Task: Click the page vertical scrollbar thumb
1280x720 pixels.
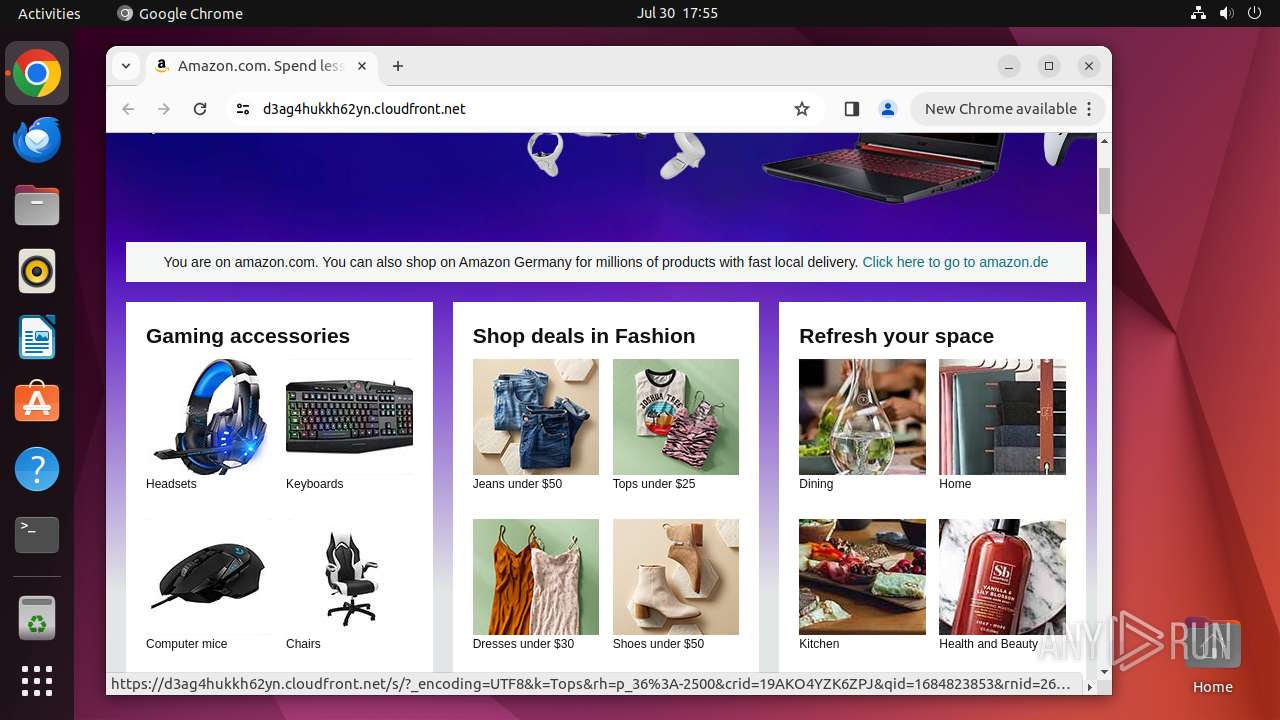Action: click(1104, 191)
